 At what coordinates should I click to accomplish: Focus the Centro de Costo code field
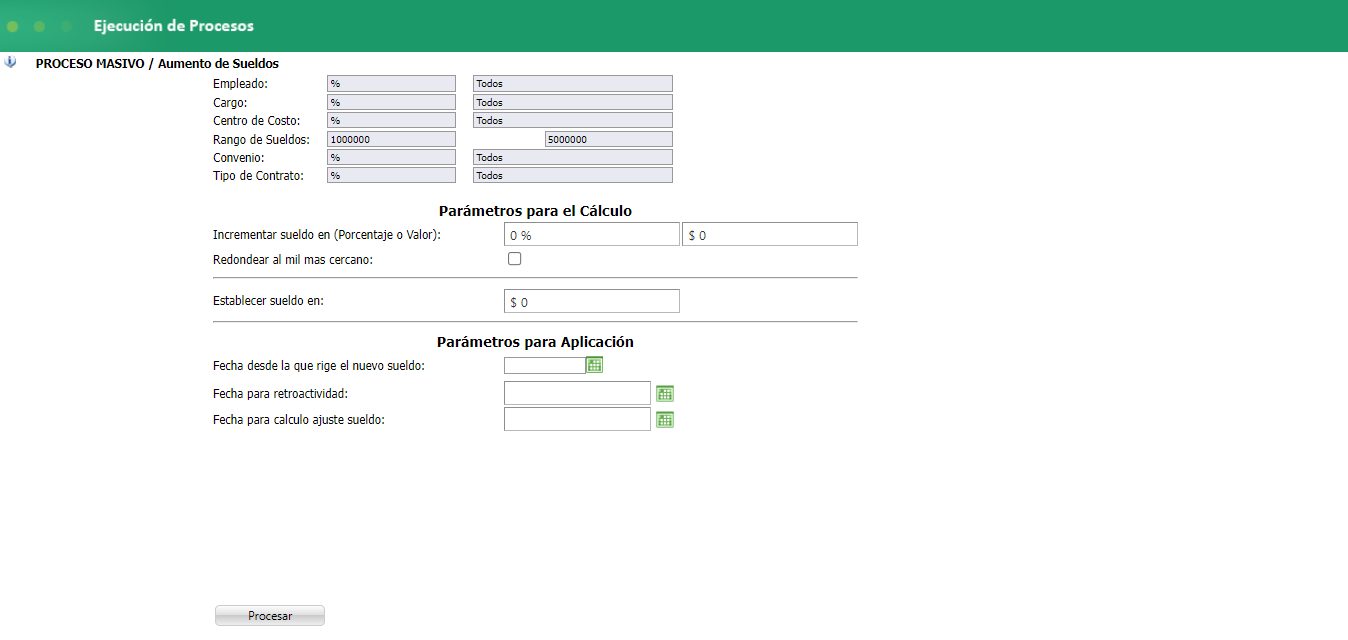coord(391,120)
